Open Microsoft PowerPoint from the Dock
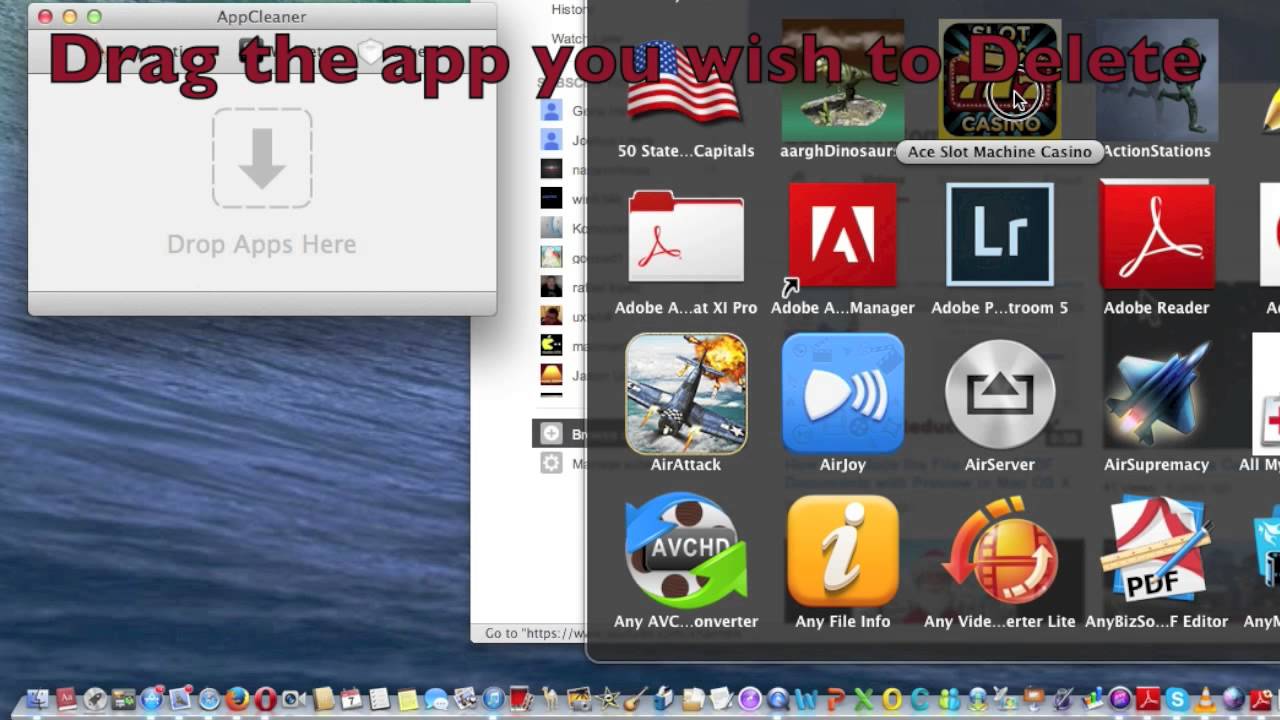The height and width of the screenshot is (720, 1280). pos(836,699)
